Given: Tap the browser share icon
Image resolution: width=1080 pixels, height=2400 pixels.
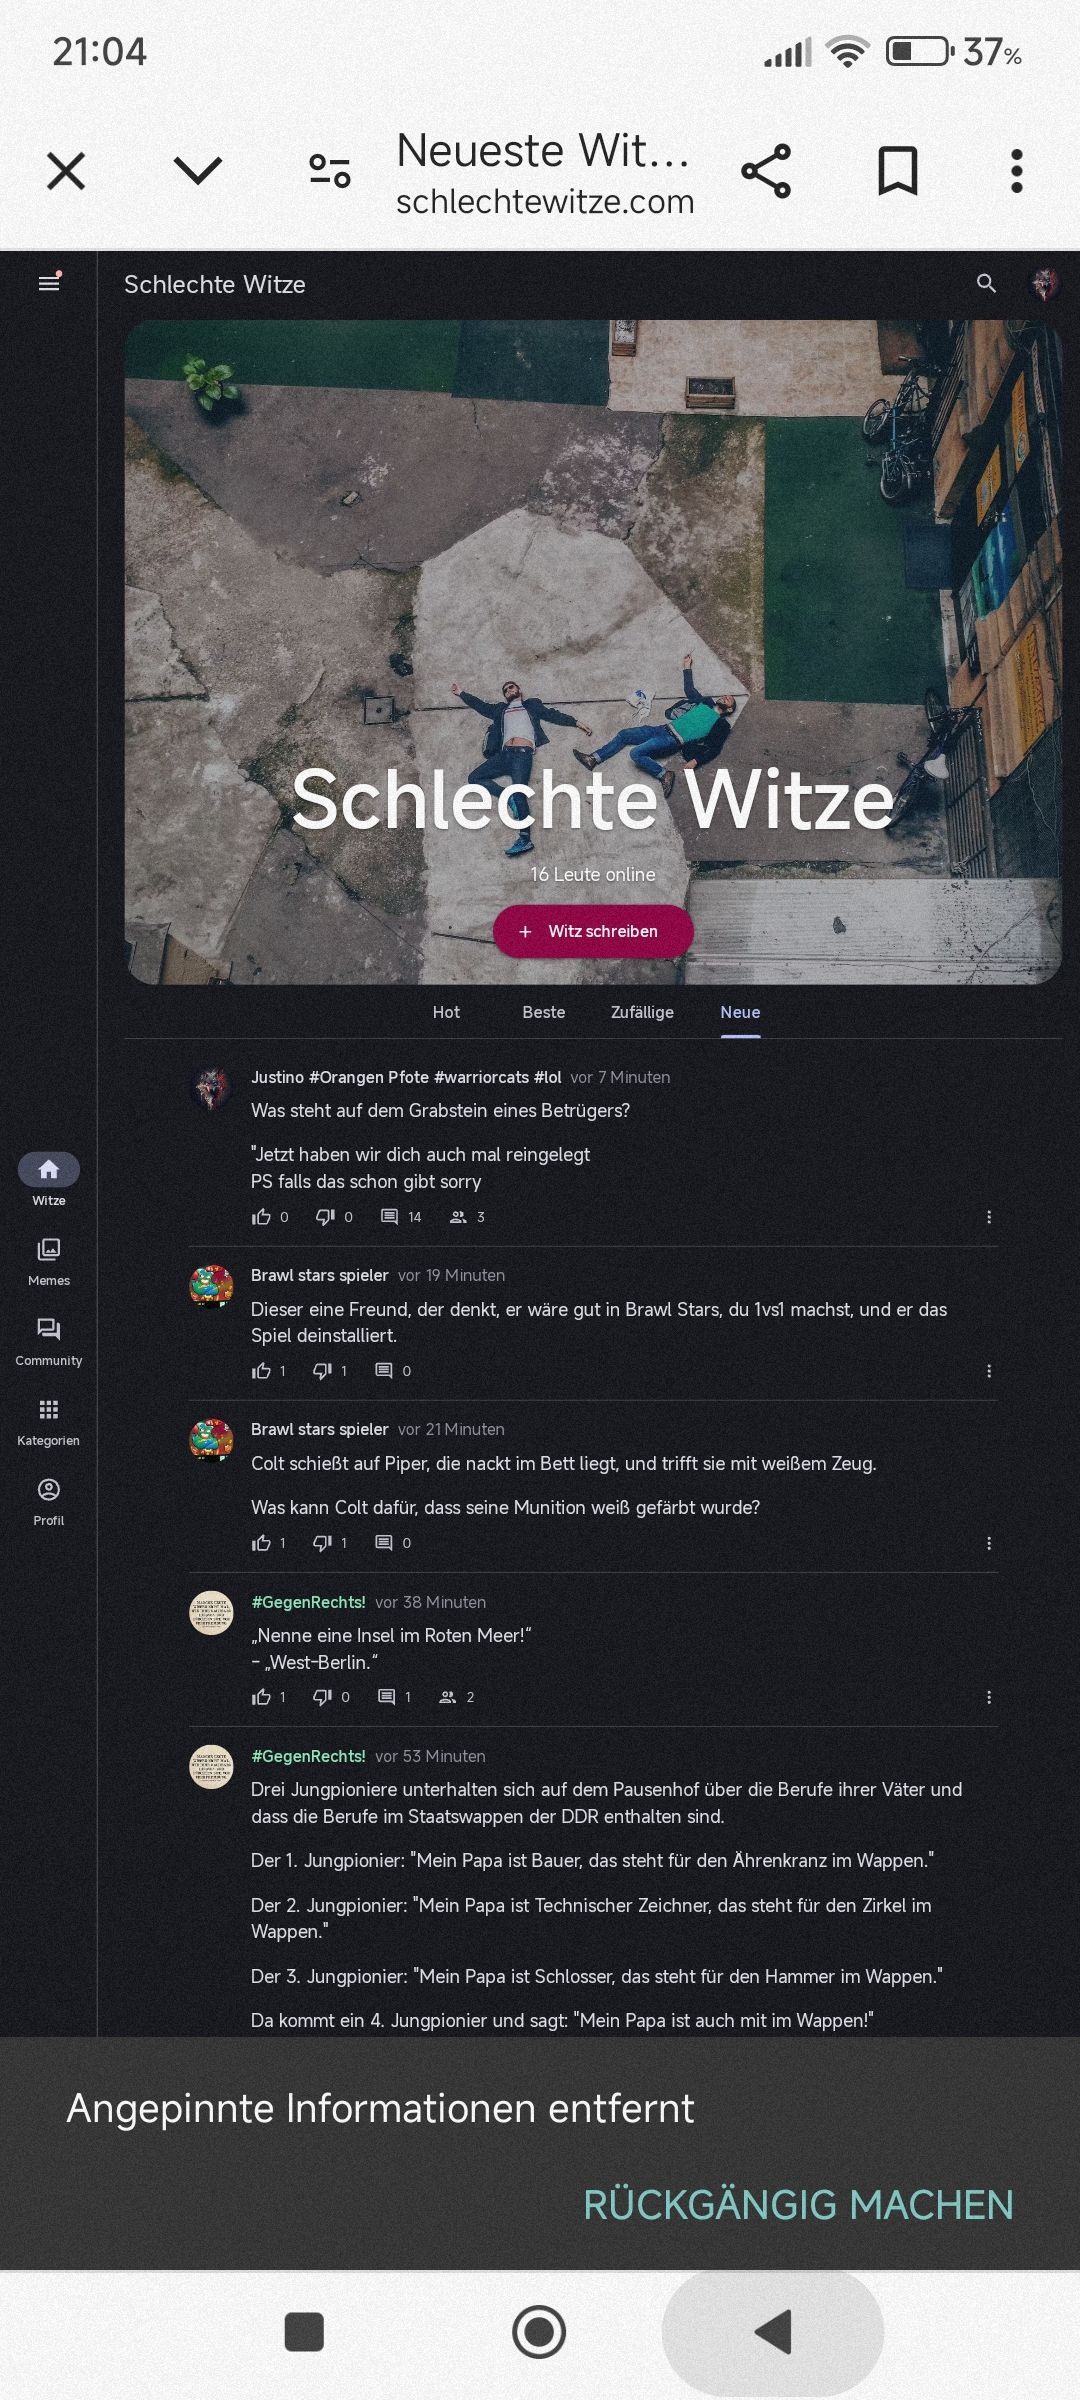Looking at the screenshot, I should [766, 171].
